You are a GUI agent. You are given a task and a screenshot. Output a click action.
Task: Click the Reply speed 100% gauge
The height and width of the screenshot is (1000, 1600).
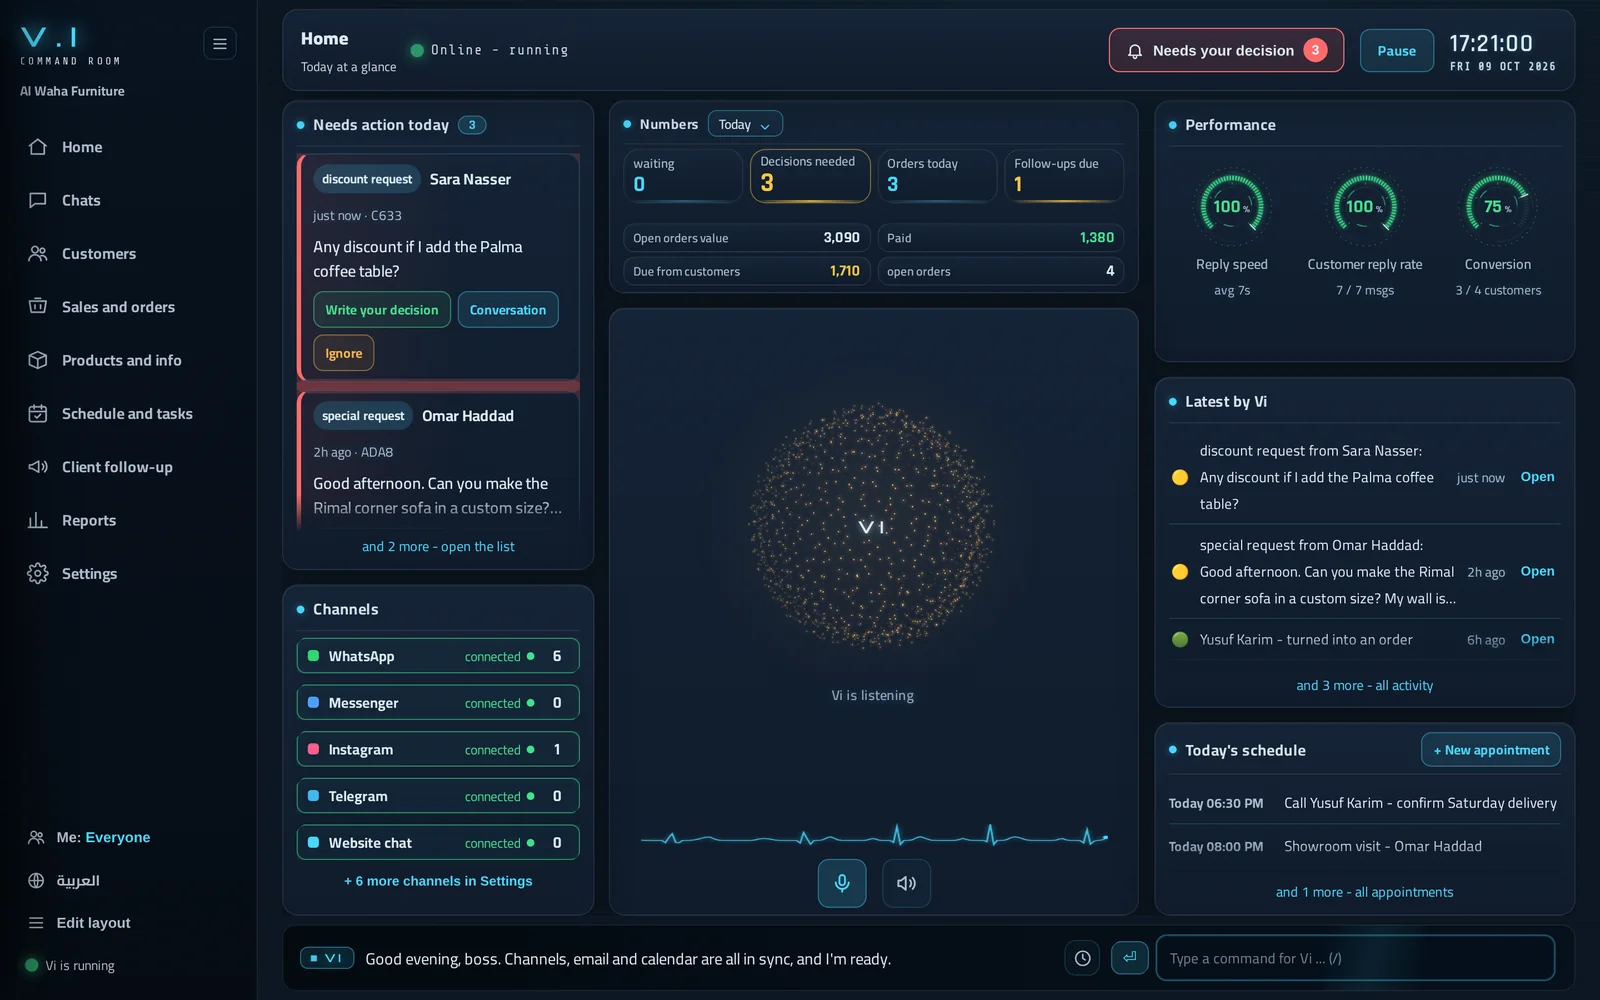point(1232,206)
